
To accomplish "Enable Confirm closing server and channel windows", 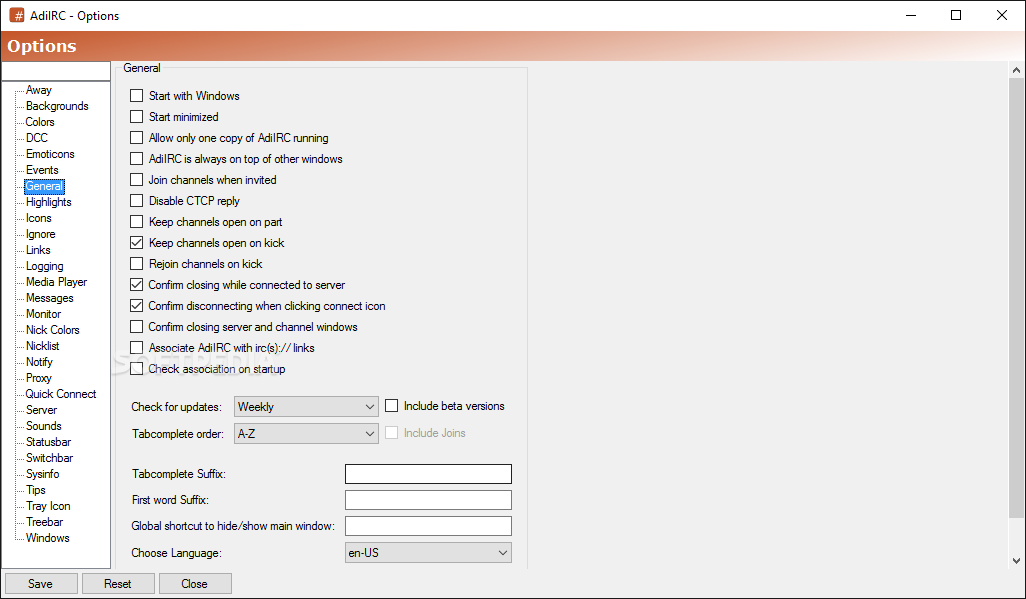I will 136,327.
